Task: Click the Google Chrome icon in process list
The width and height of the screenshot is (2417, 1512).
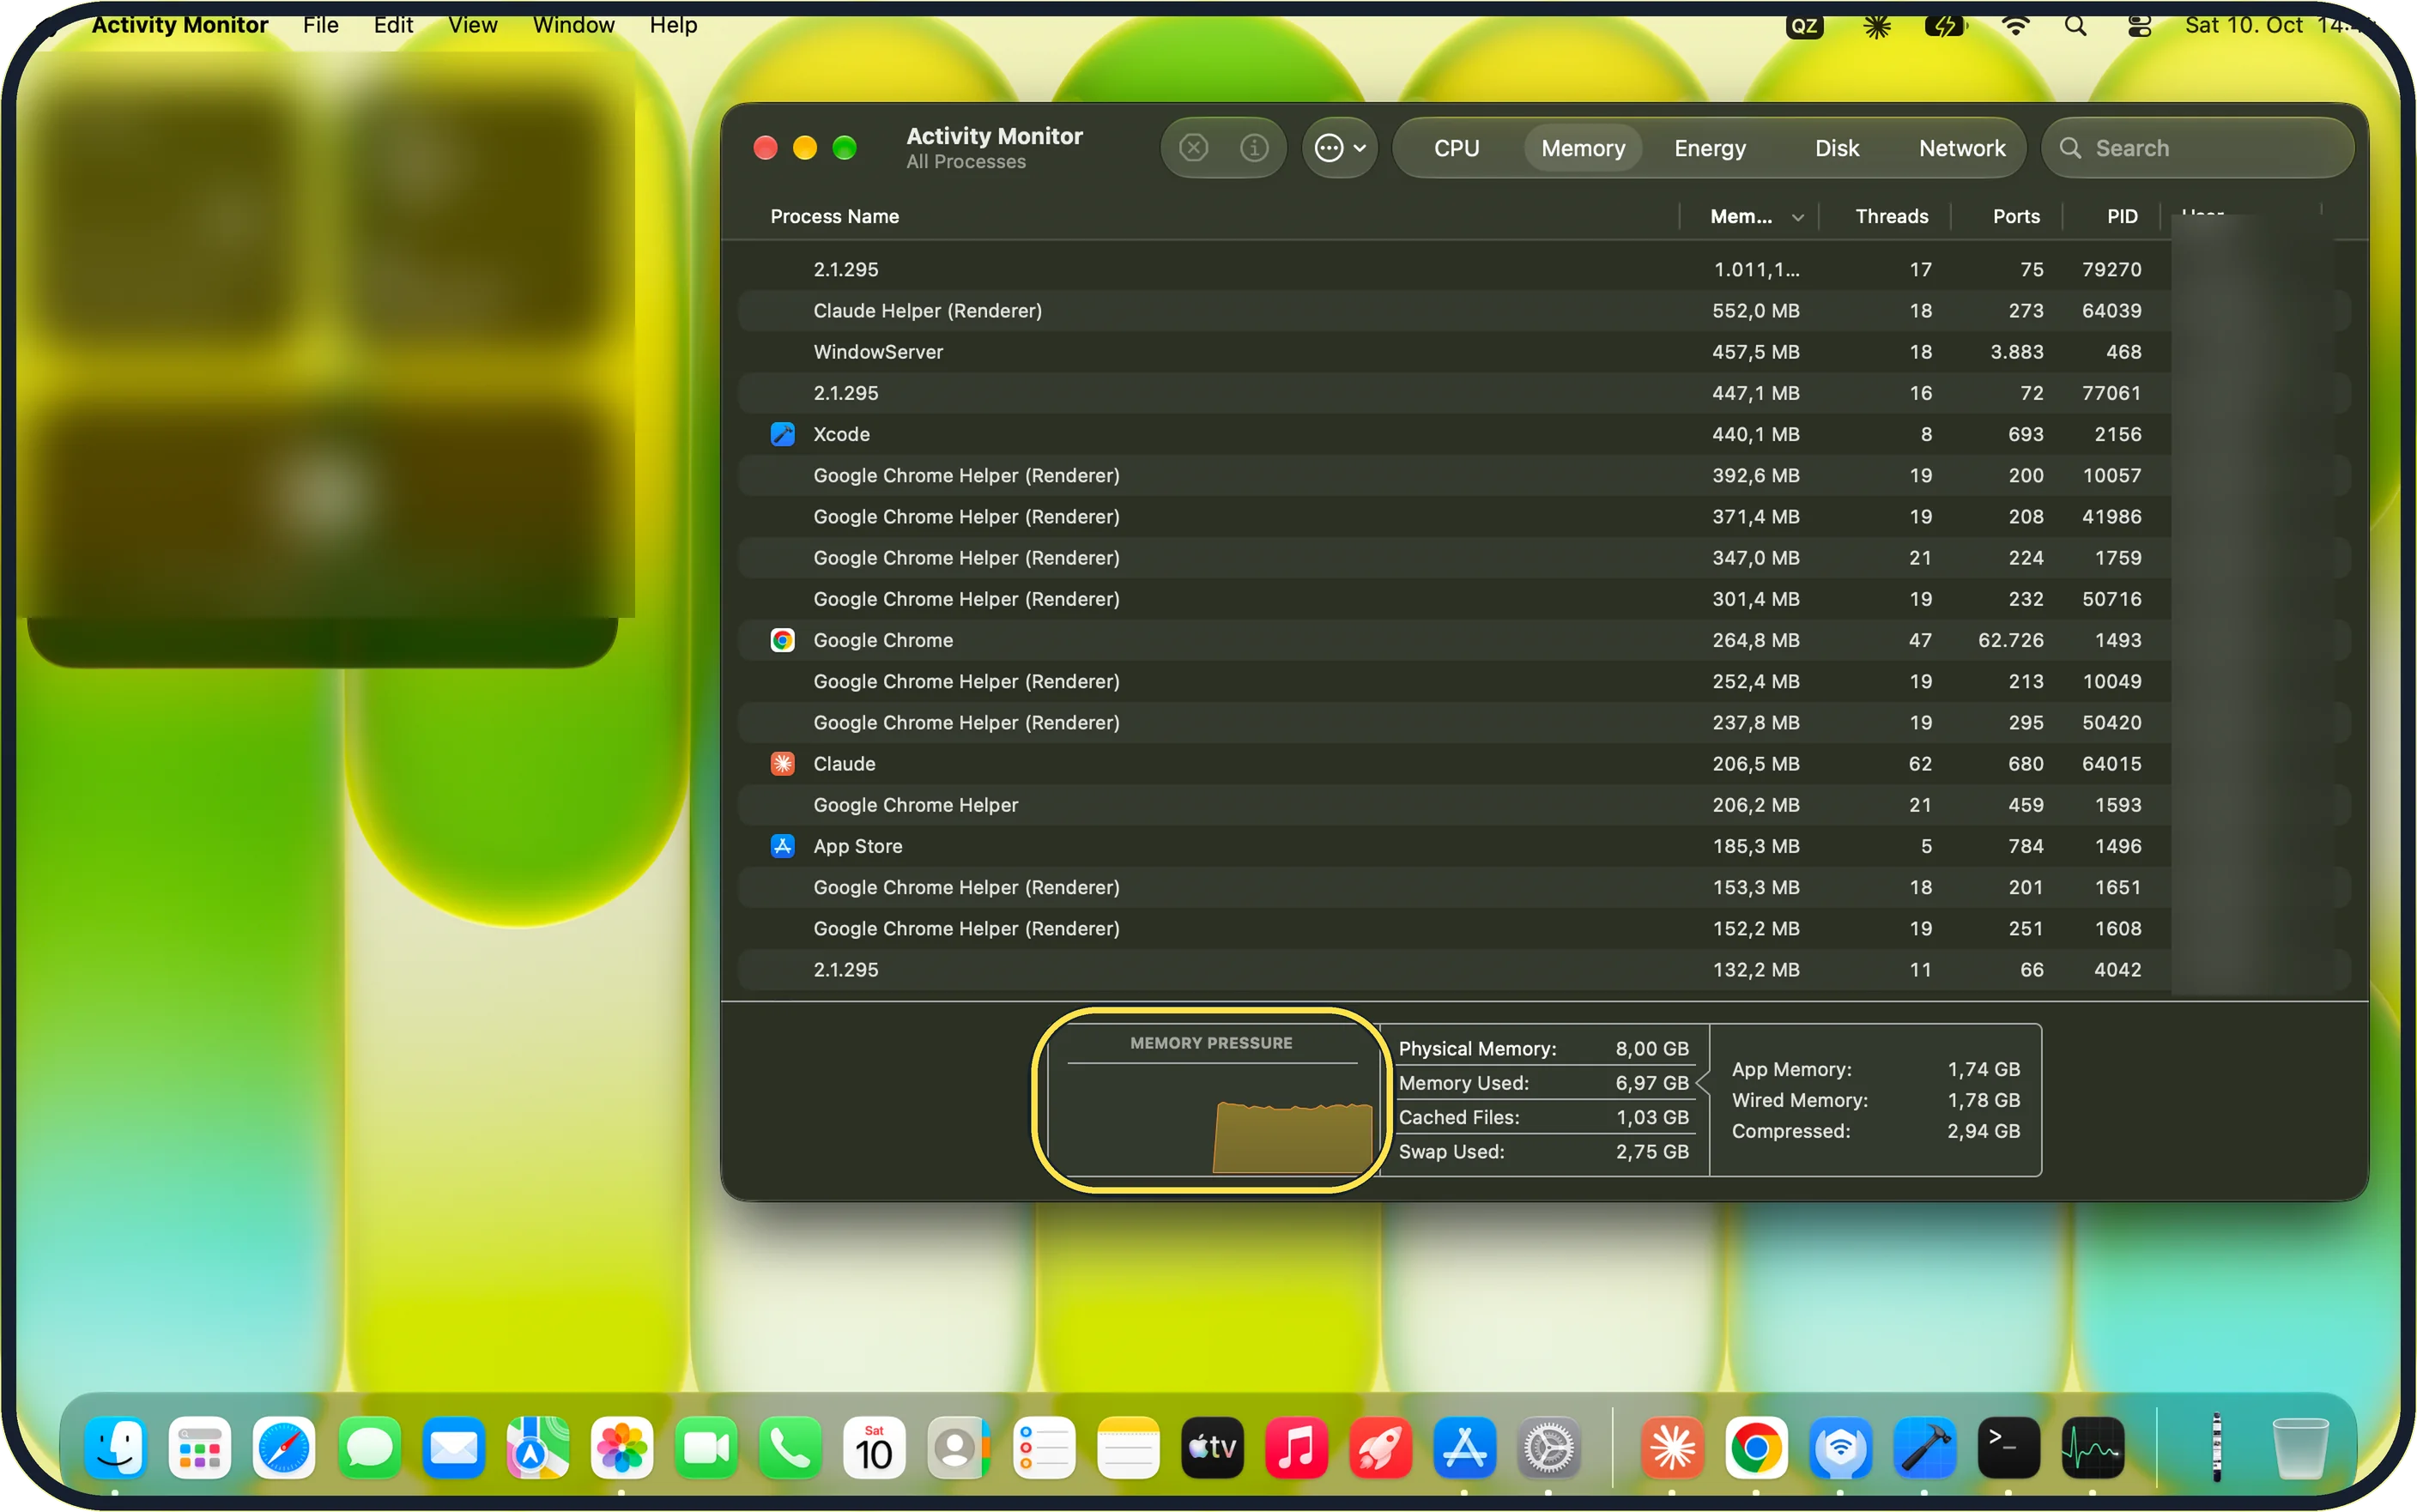Action: pyautogui.click(x=782, y=640)
